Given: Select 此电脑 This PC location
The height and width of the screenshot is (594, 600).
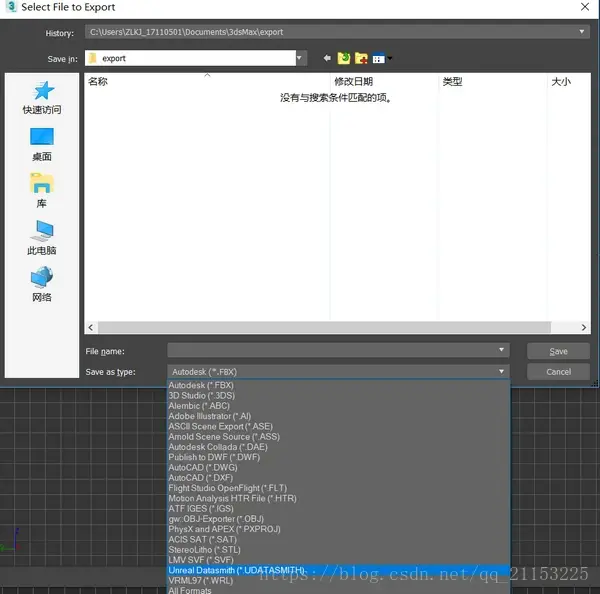Looking at the screenshot, I should pyautogui.click(x=42, y=238).
